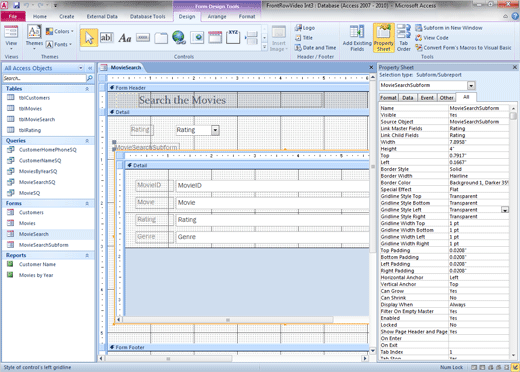
Task: Select the Text Box control tool
Action: (106, 38)
